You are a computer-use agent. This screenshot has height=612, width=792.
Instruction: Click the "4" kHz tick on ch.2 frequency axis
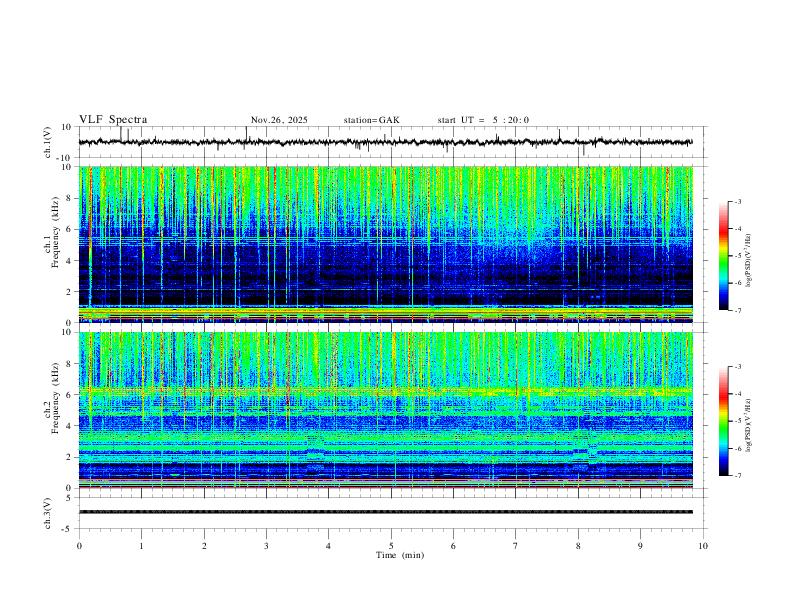click(69, 426)
